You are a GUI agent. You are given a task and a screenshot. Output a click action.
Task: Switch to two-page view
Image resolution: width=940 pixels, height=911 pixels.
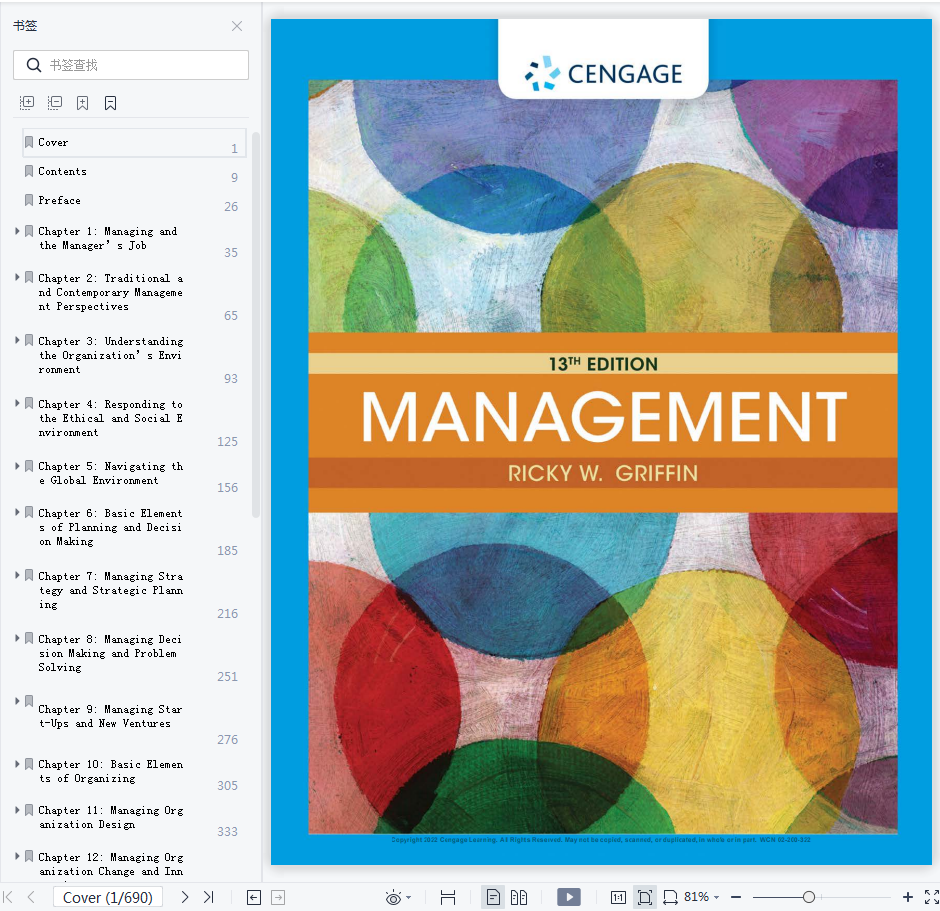pos(519,897)
